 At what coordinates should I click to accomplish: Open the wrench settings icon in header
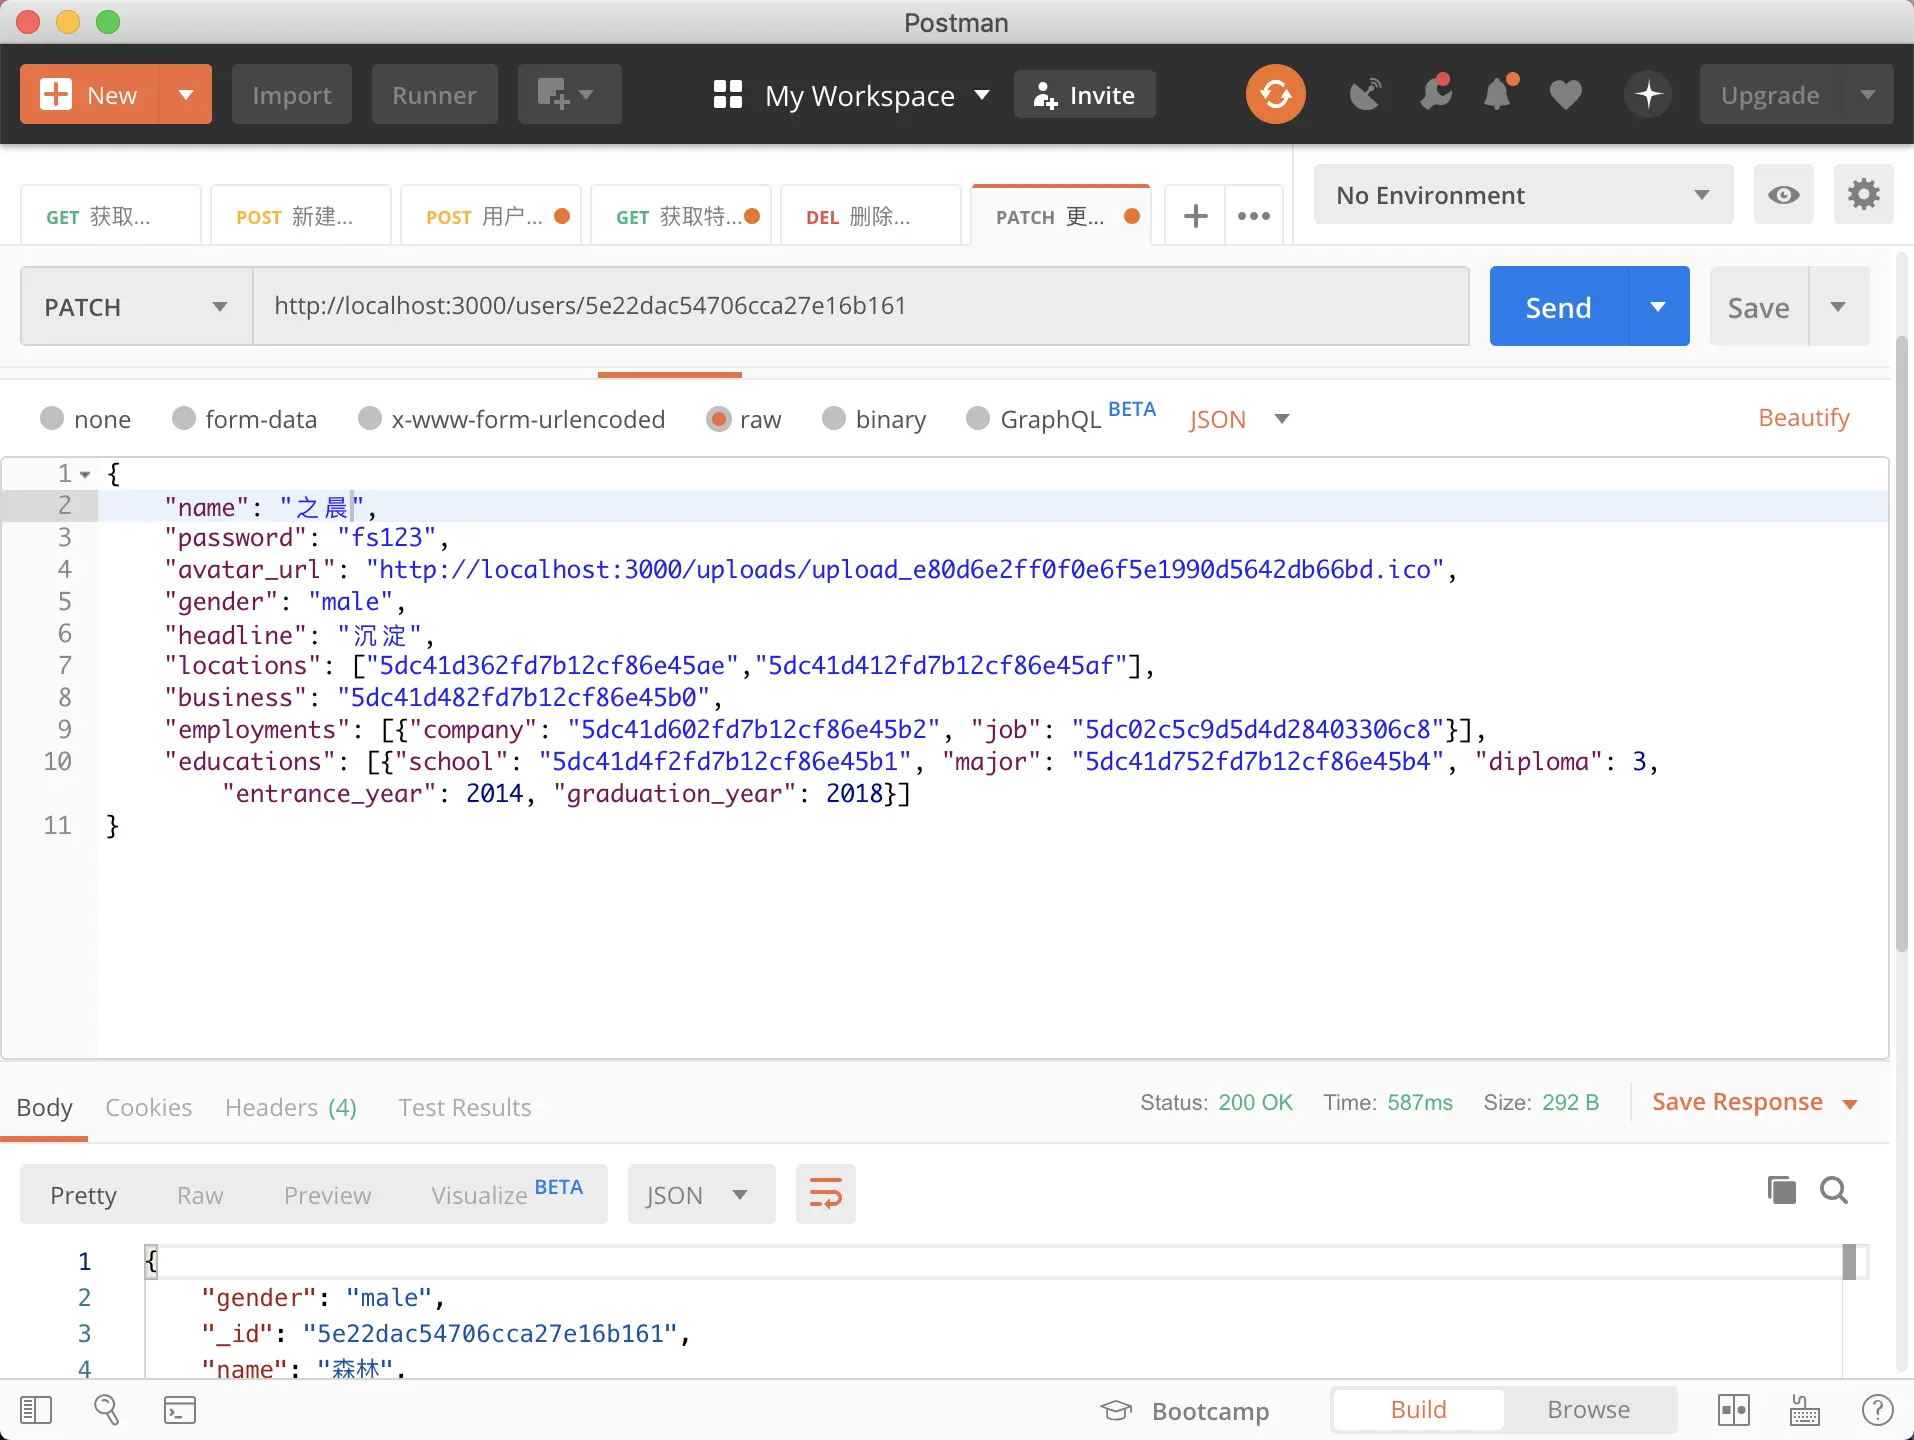pos(1435,95)
